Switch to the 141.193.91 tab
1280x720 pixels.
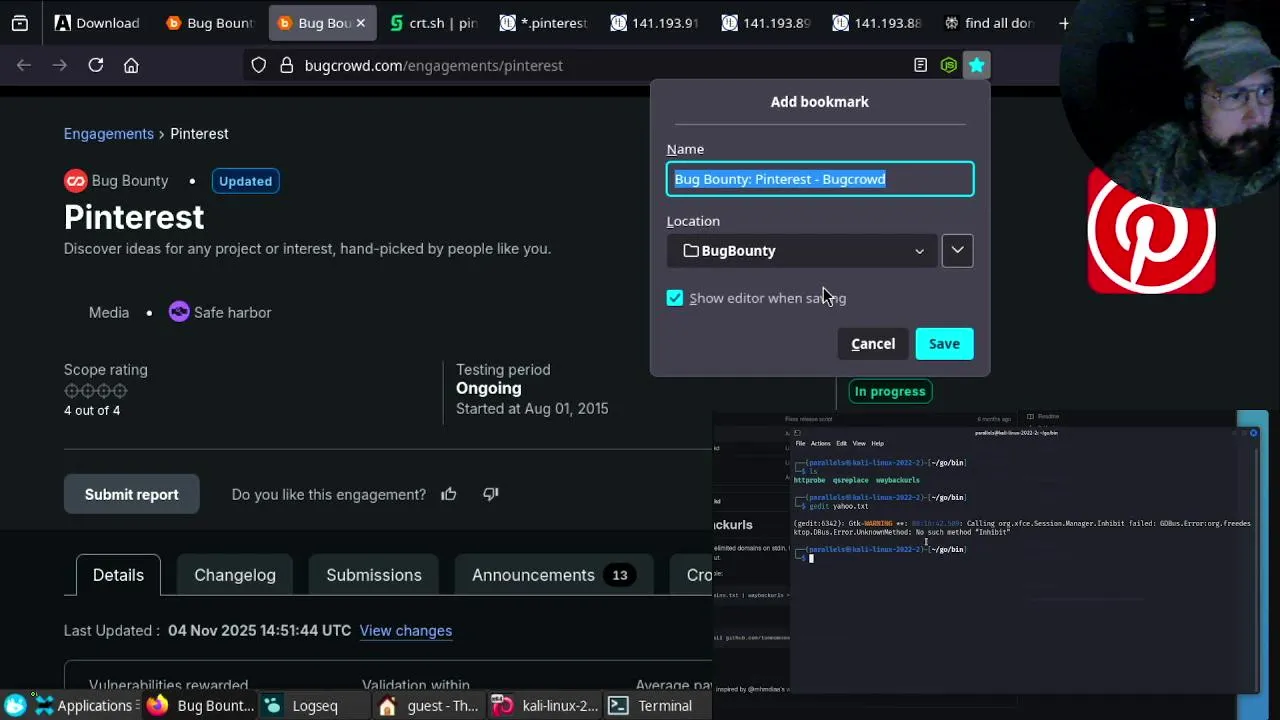[654, 23]
